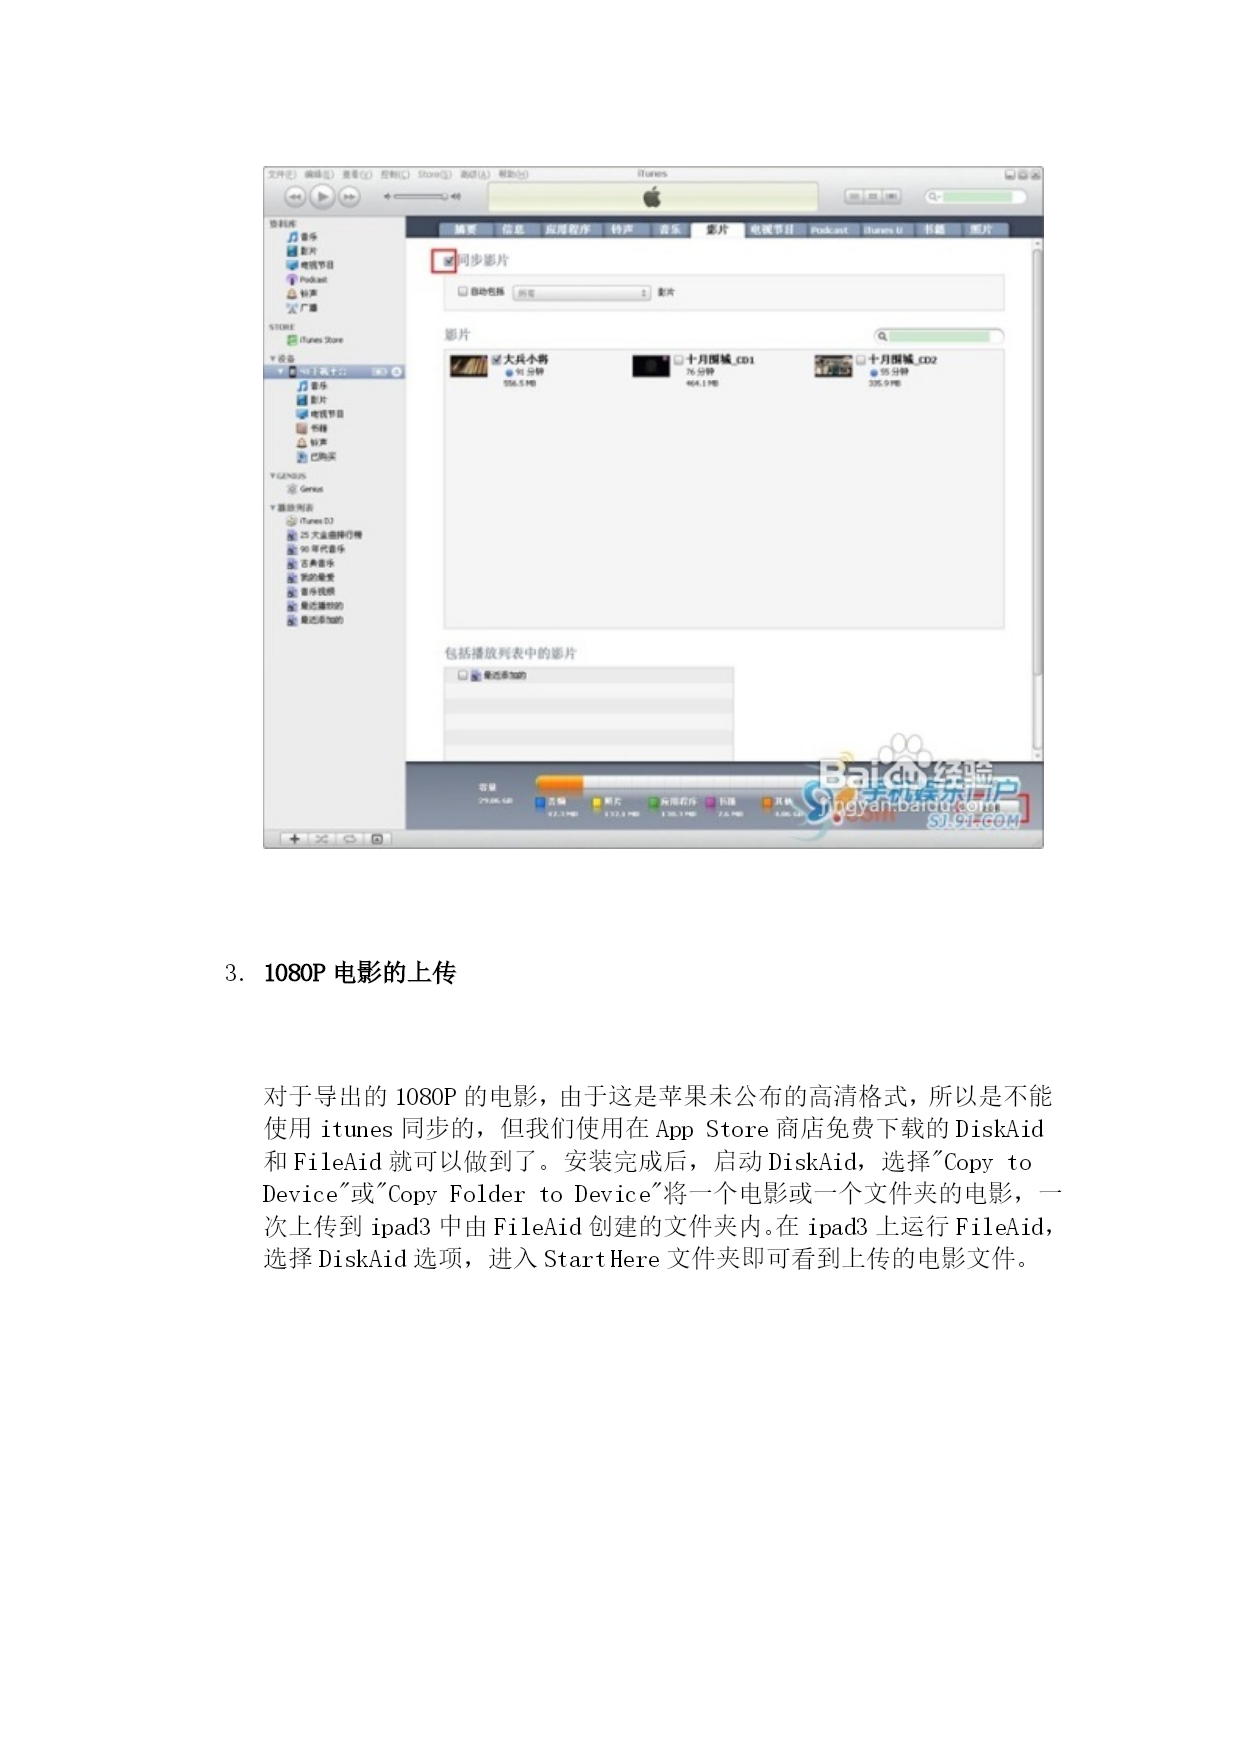This screenshot has height=1754, width=1241.
Task: Open the library 音乐 item with the note icon
Action: [x=303, y=237]
